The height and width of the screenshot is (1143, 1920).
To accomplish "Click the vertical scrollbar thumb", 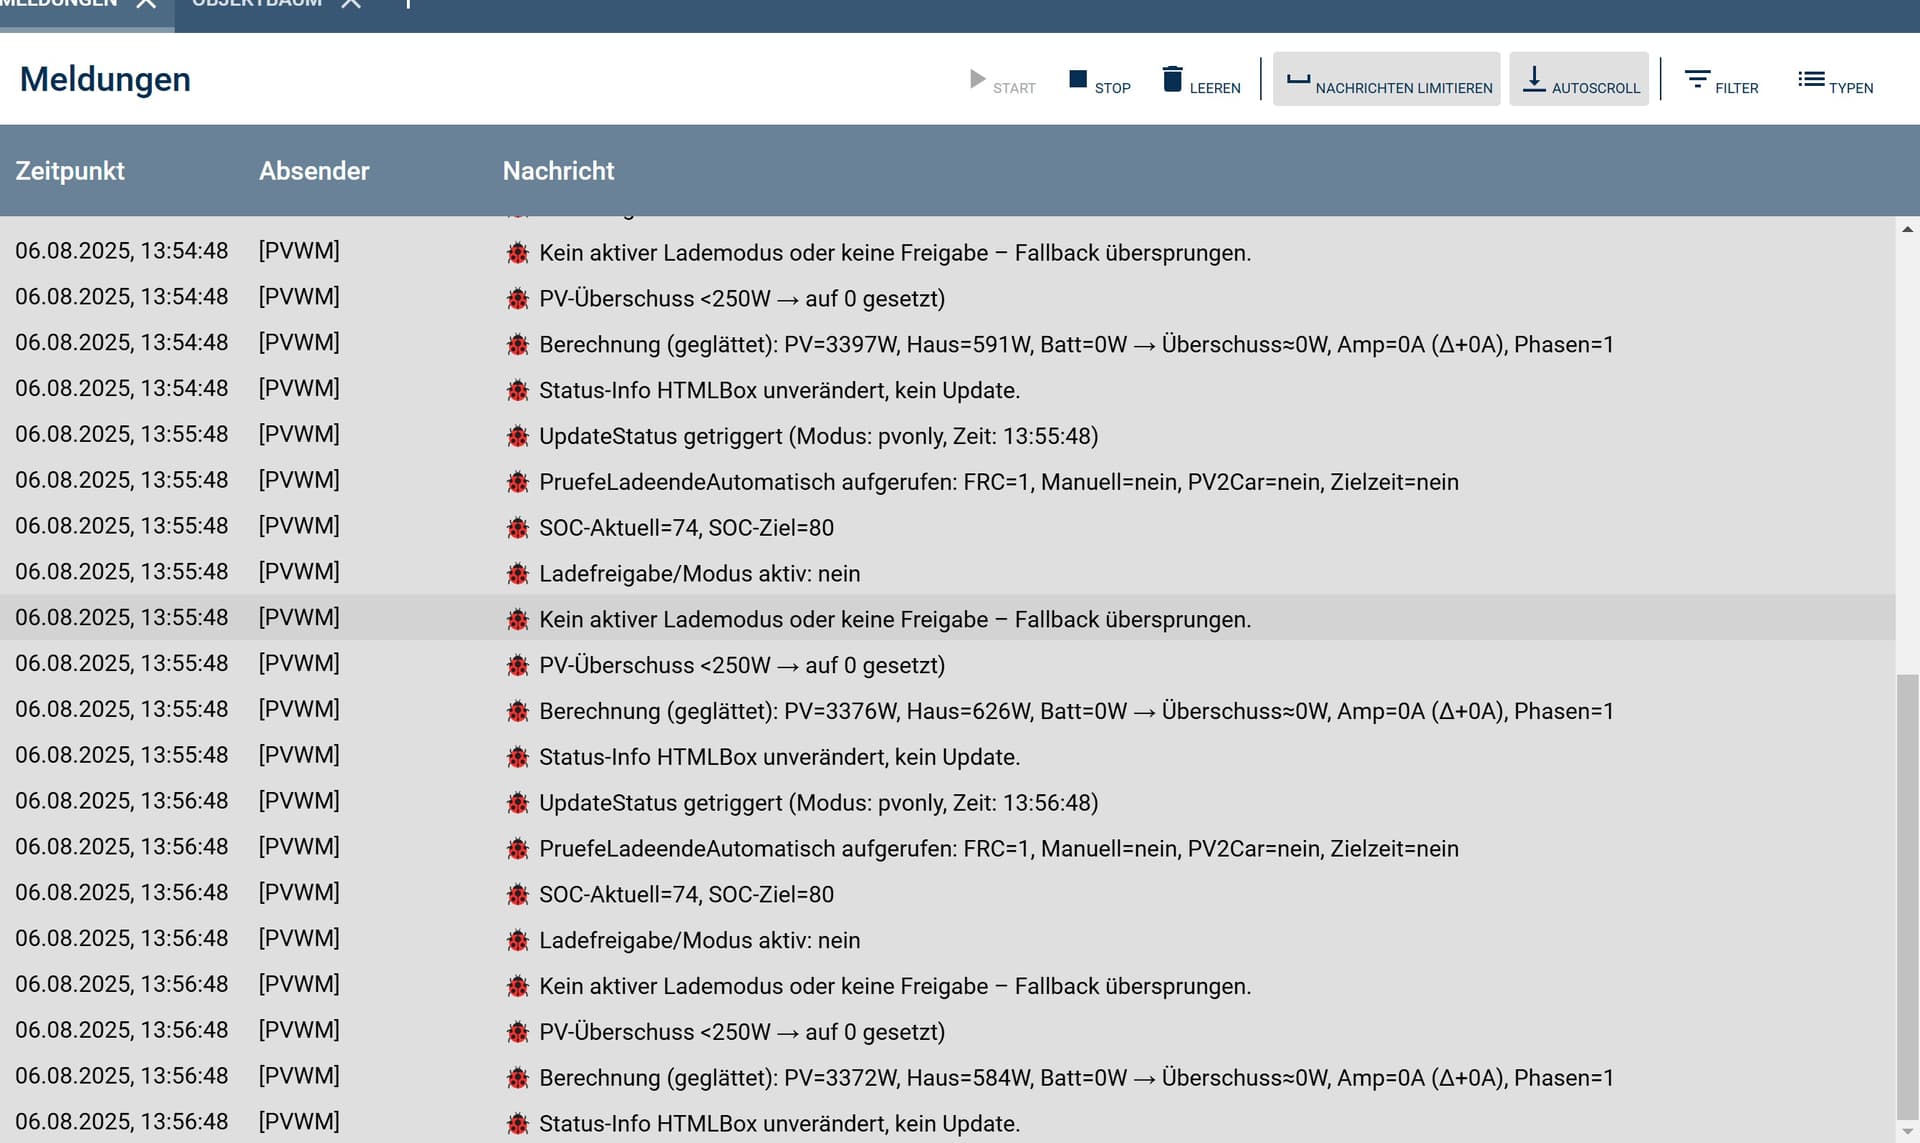I will 1907,895.
